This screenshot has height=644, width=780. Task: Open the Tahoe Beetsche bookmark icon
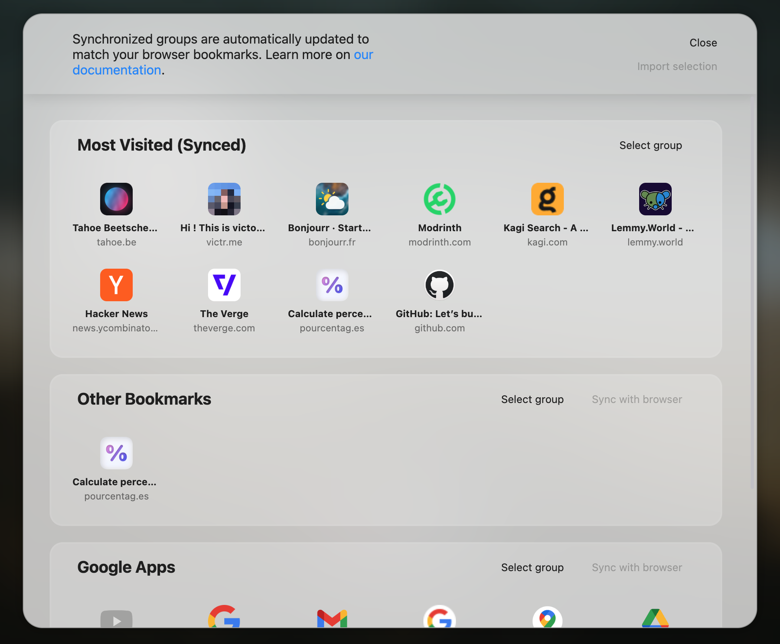tap(116, 199)
